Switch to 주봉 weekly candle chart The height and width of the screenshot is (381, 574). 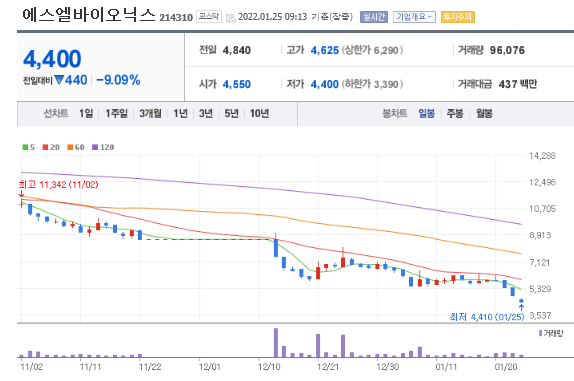455,113
